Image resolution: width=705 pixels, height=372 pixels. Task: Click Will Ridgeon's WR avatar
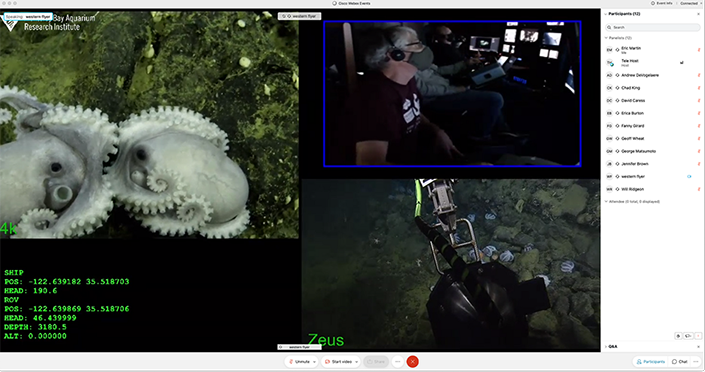609,189
